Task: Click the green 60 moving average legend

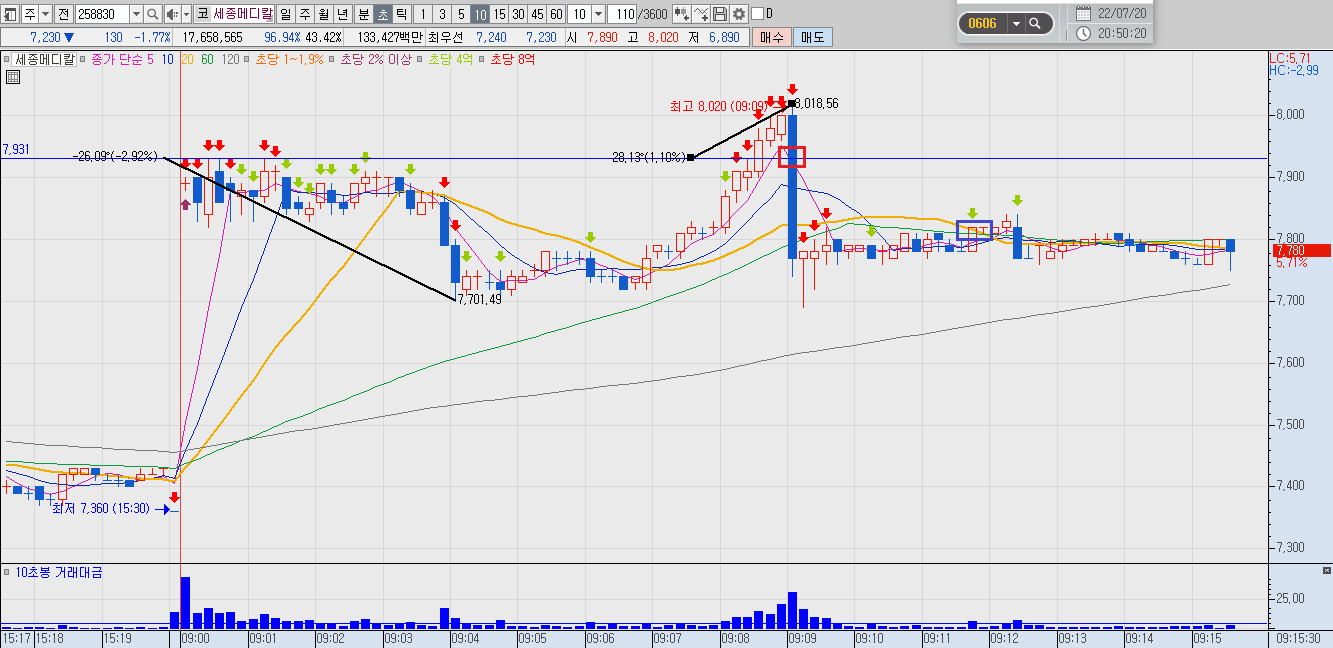Action: [207, 59]
